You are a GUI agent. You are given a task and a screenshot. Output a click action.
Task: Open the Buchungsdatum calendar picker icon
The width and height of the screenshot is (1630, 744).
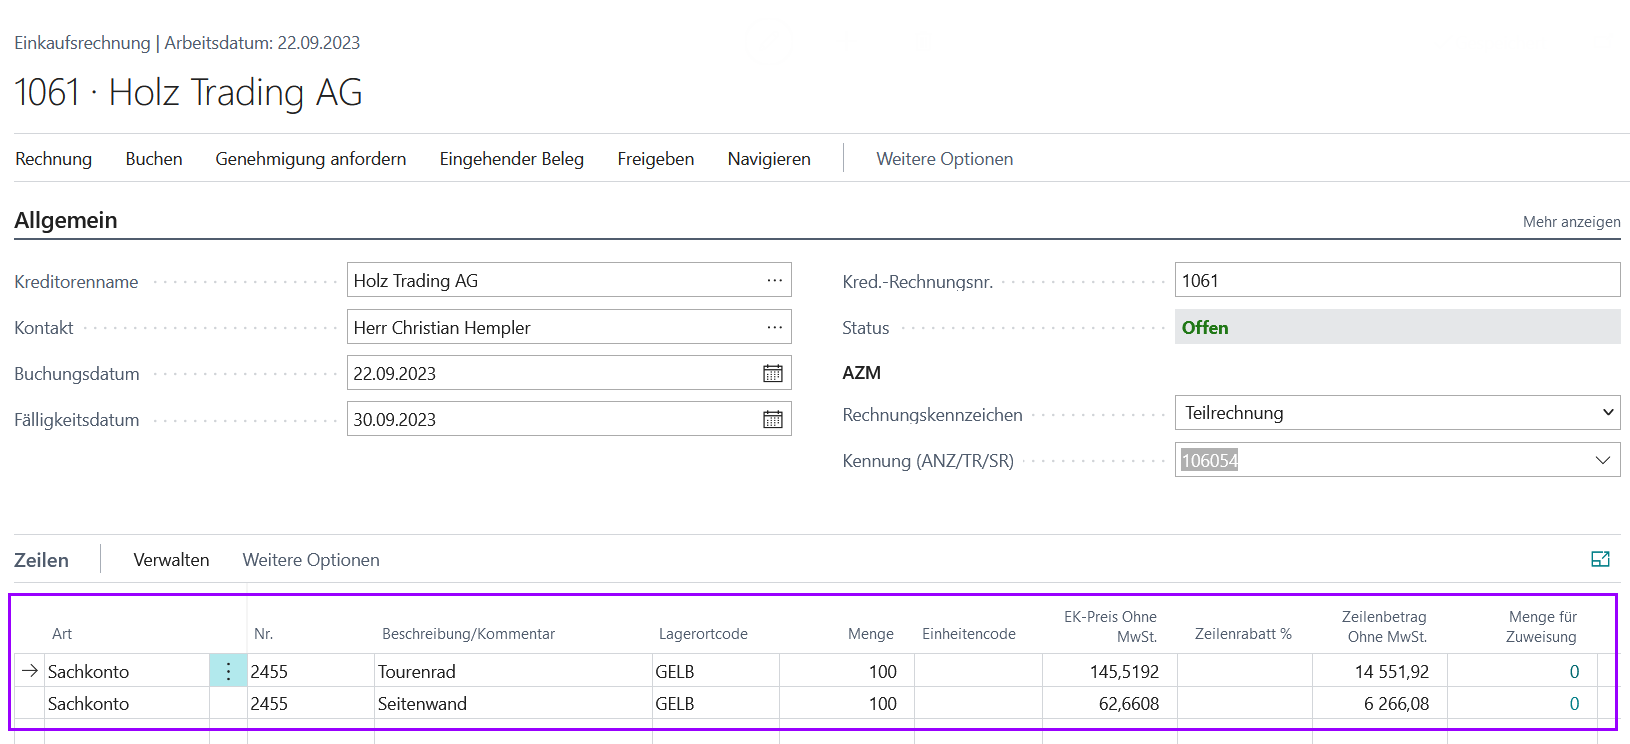[773, 374]
